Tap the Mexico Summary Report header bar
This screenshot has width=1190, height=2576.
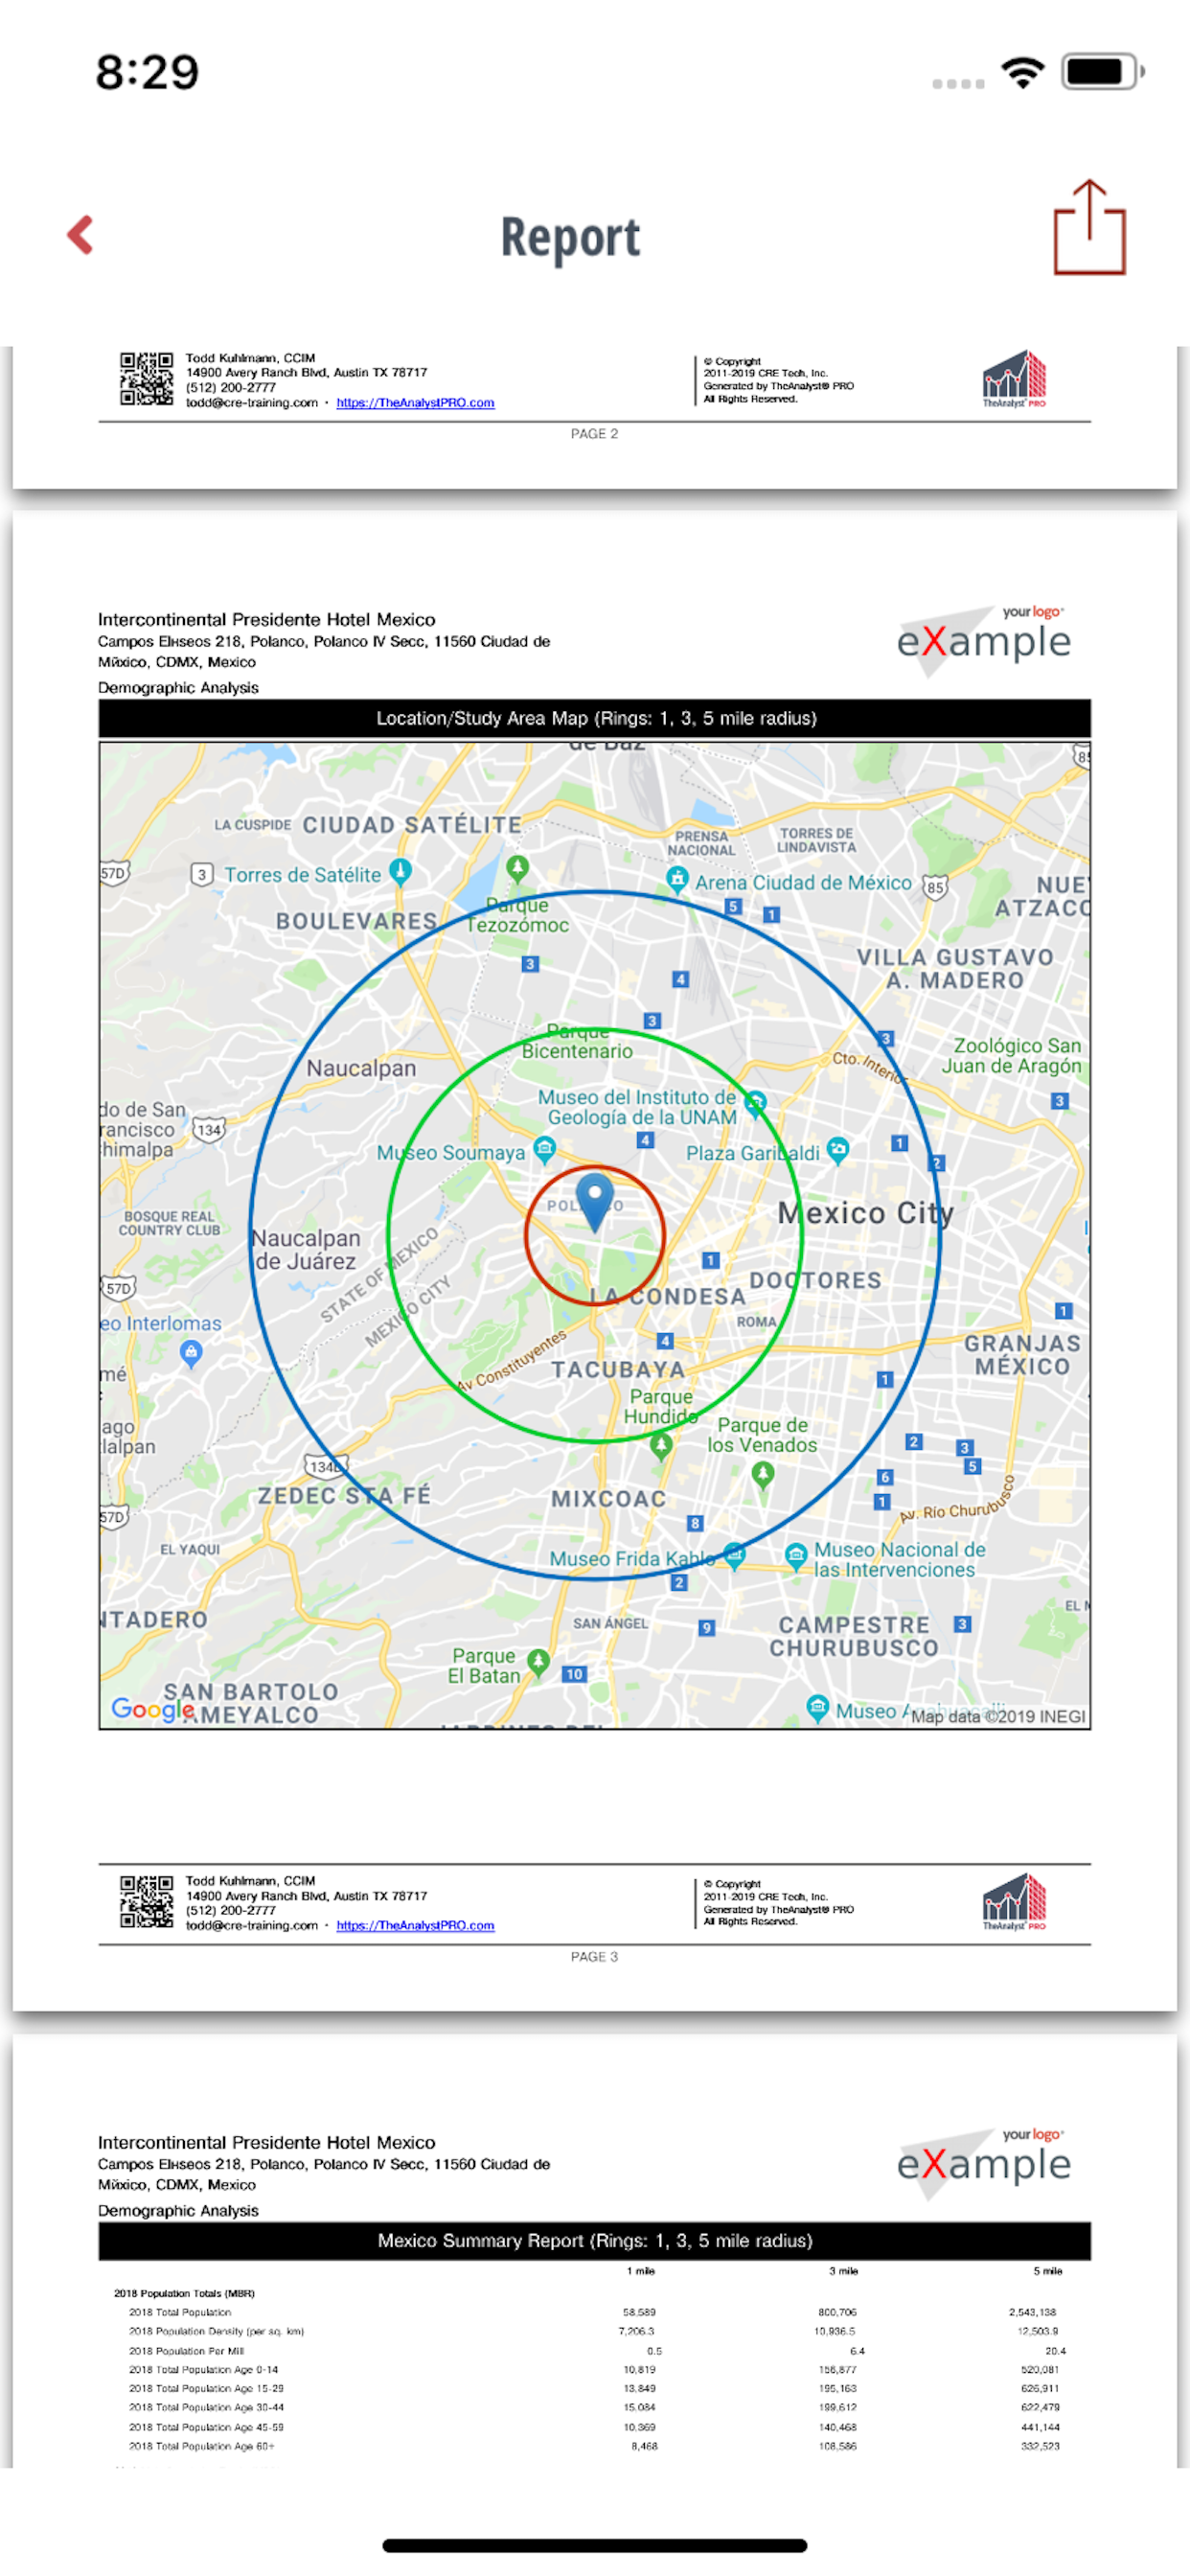[x=595, y=2241]
